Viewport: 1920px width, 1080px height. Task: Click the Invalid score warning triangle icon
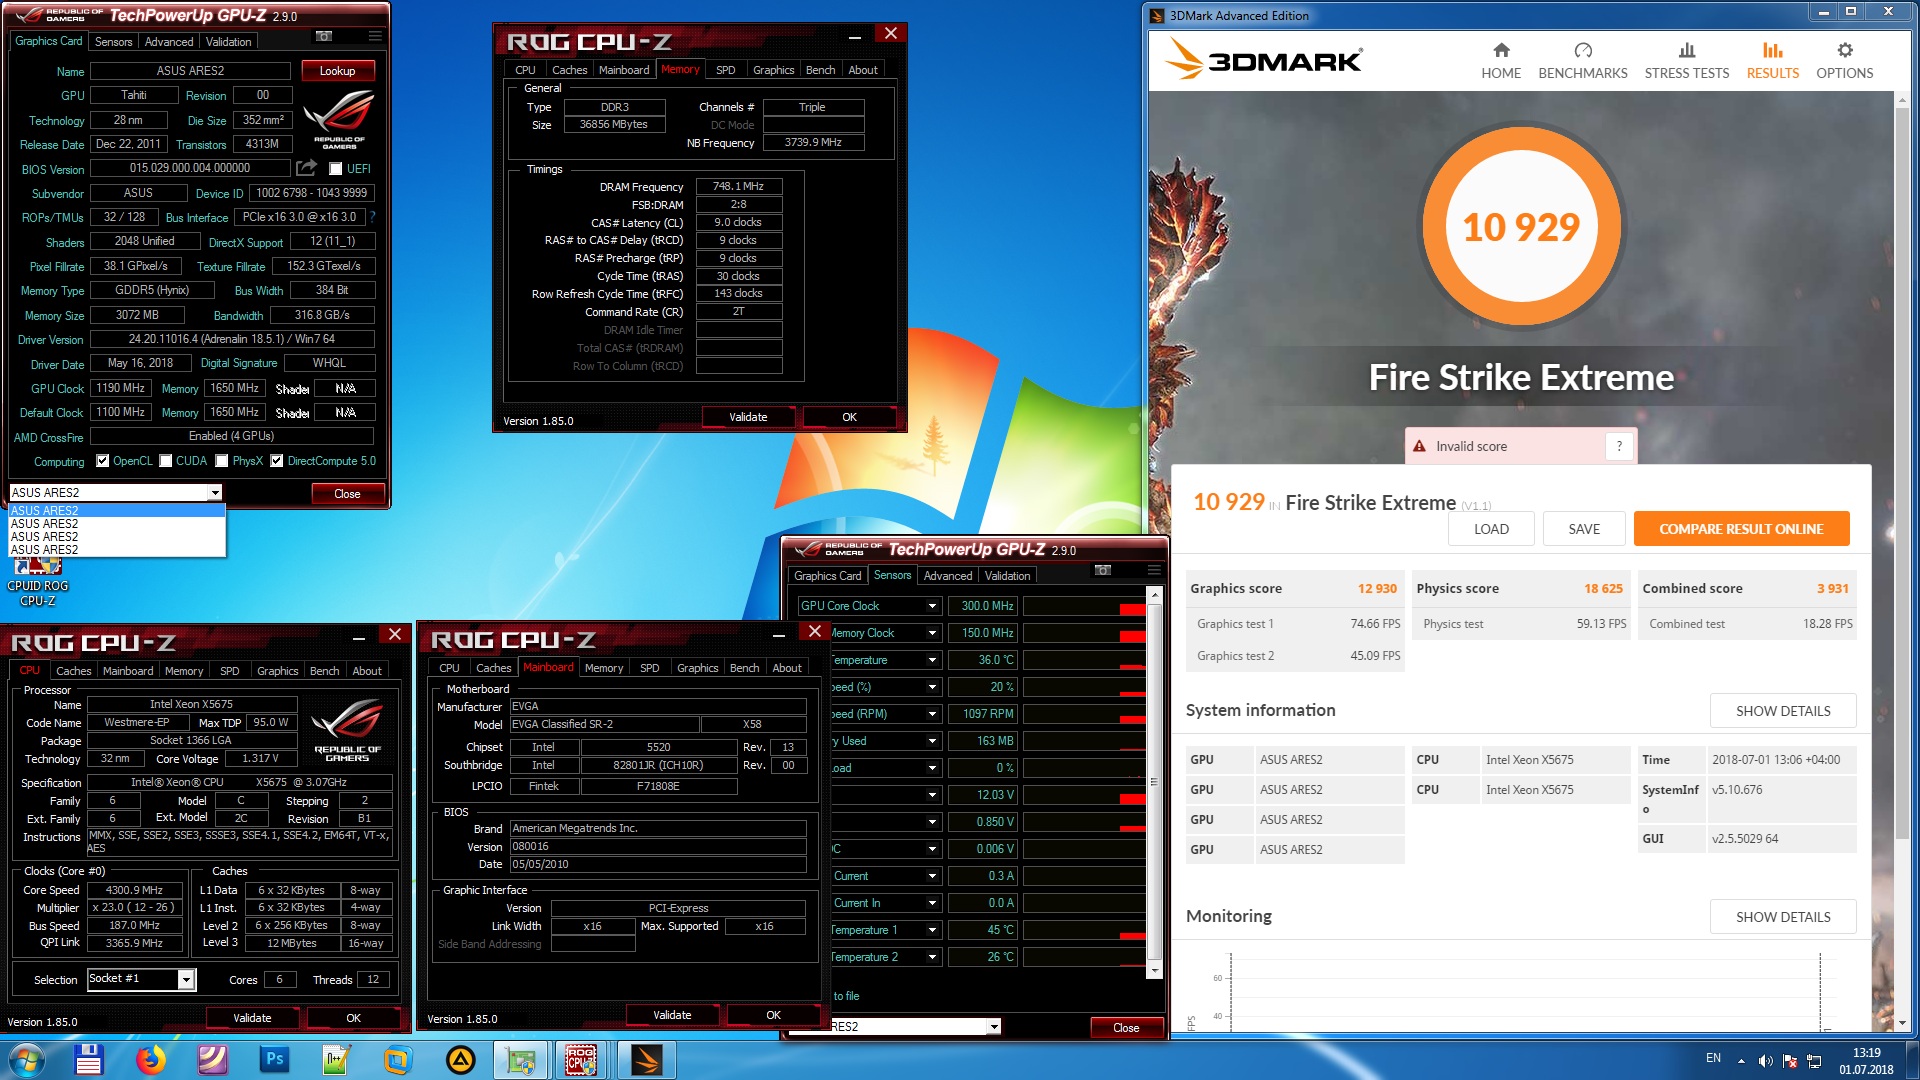click(1418, 446)
